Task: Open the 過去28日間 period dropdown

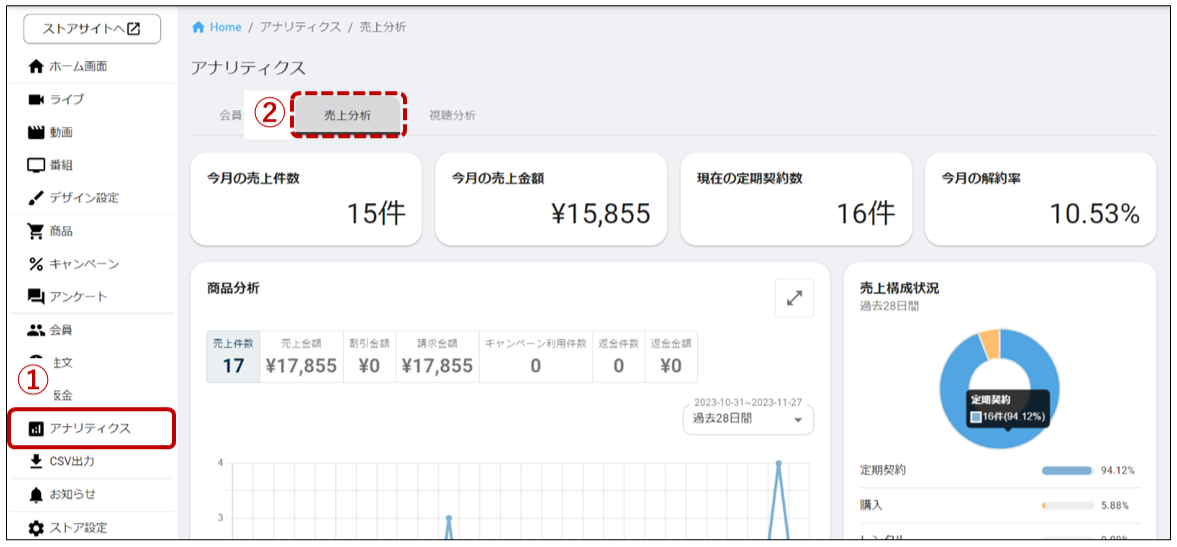Action: [x=748, y=419]
